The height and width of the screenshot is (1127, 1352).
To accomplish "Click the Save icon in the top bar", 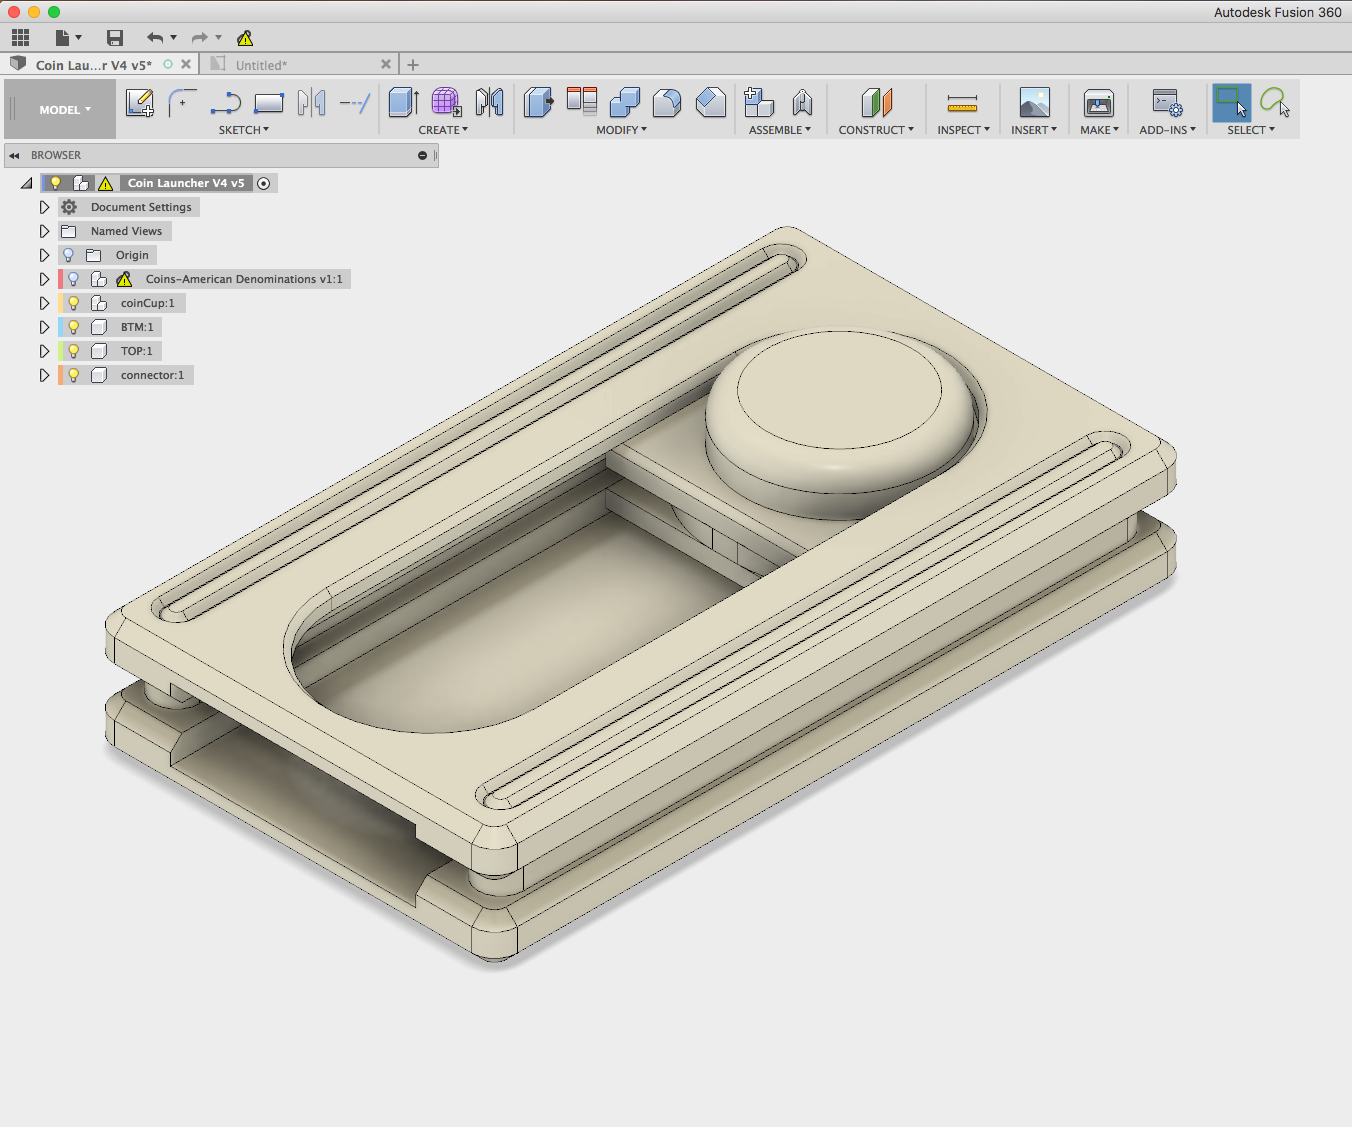I will click(115, 38).
